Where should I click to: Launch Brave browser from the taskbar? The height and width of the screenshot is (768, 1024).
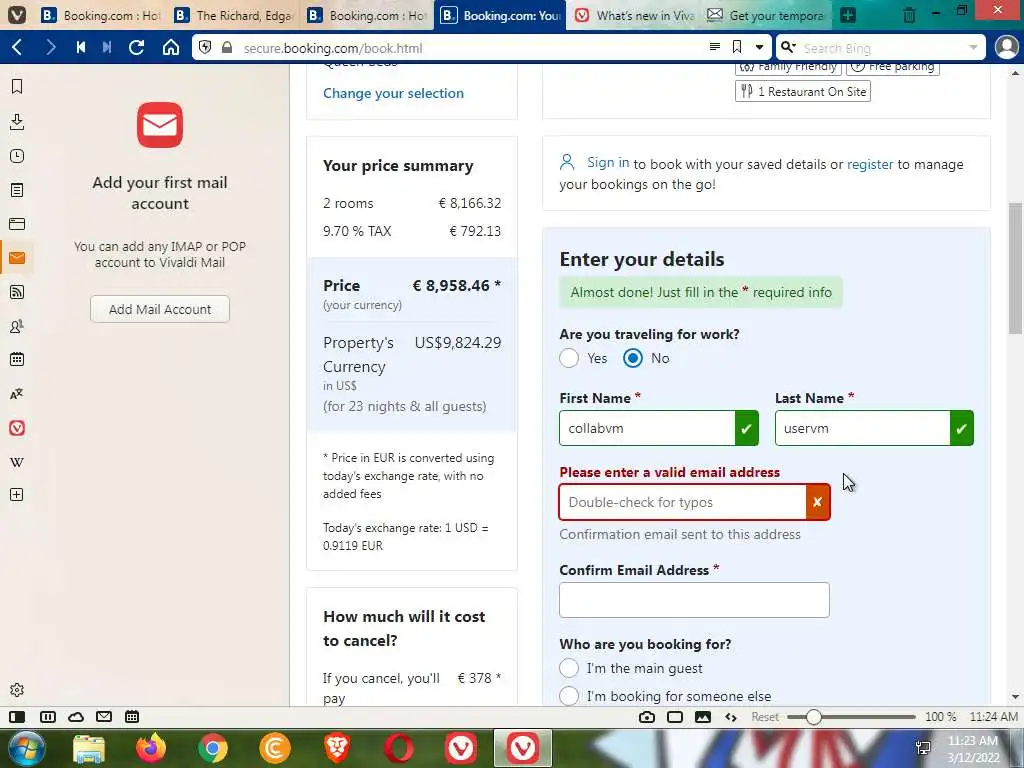pyautogui.click(x=337, y=748)
